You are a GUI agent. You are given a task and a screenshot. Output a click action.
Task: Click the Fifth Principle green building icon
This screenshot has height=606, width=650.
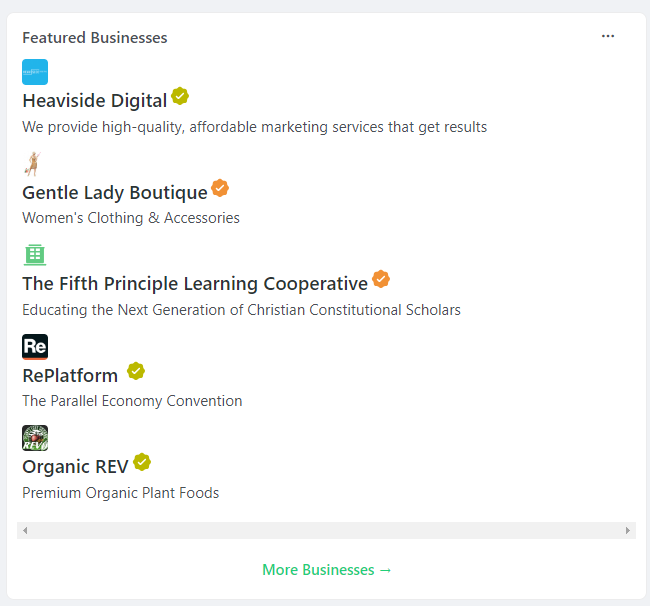(35, 255)
